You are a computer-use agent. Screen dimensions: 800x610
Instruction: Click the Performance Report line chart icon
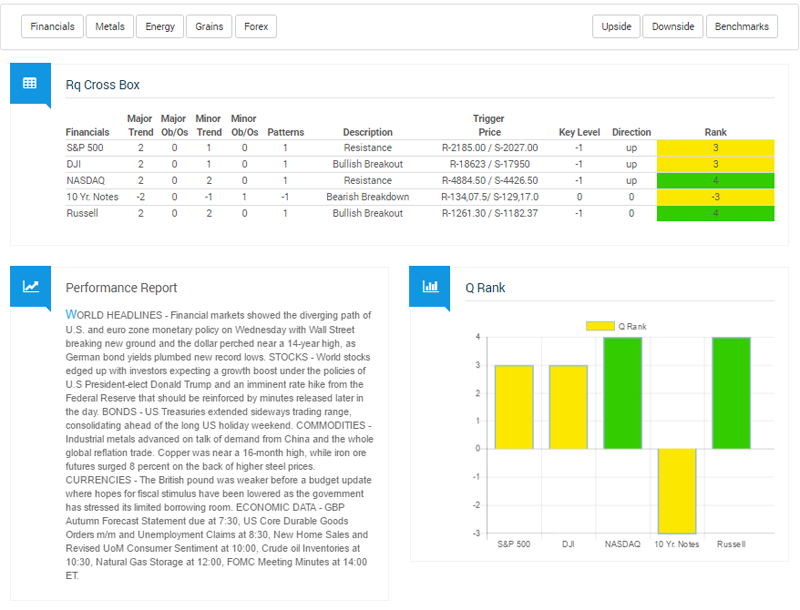pos(31,286)
